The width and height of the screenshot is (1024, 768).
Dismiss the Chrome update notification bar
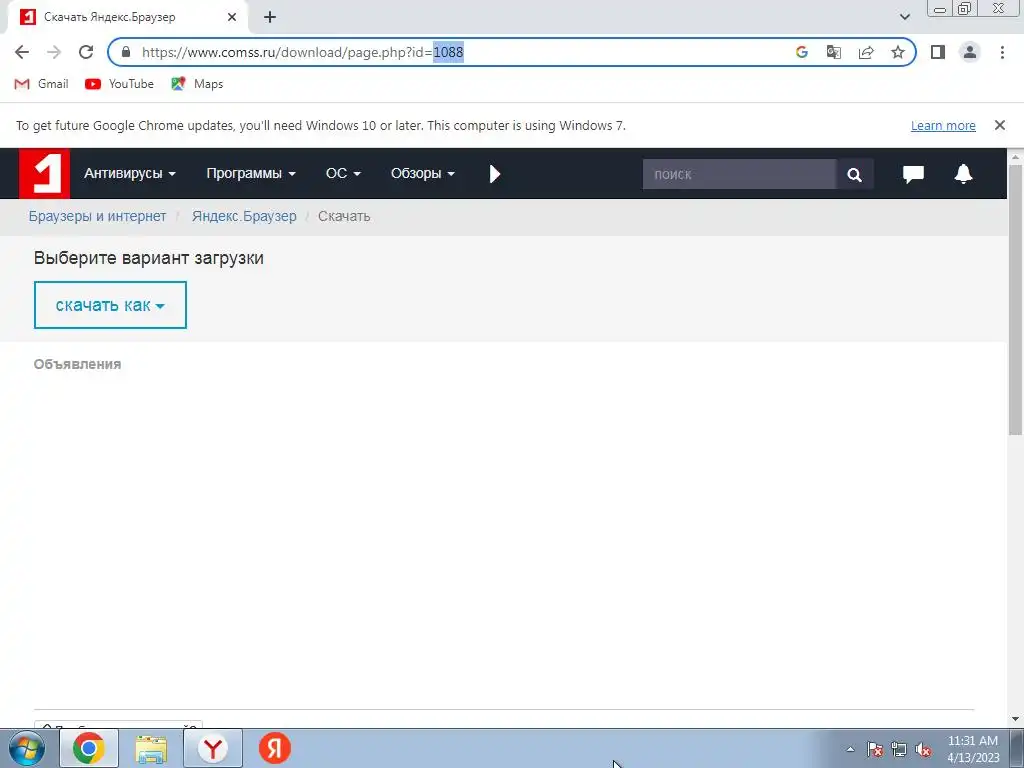[999, 125]
